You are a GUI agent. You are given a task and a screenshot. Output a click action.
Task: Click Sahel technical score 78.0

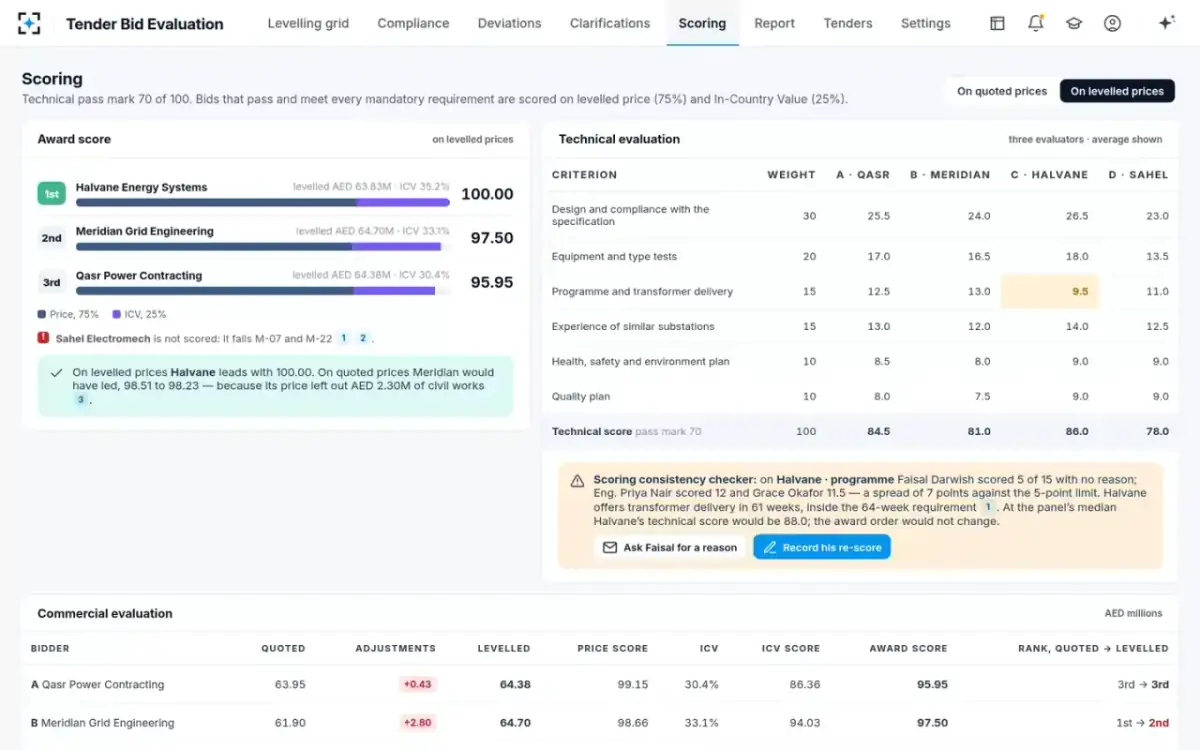tap(1157, 432)
